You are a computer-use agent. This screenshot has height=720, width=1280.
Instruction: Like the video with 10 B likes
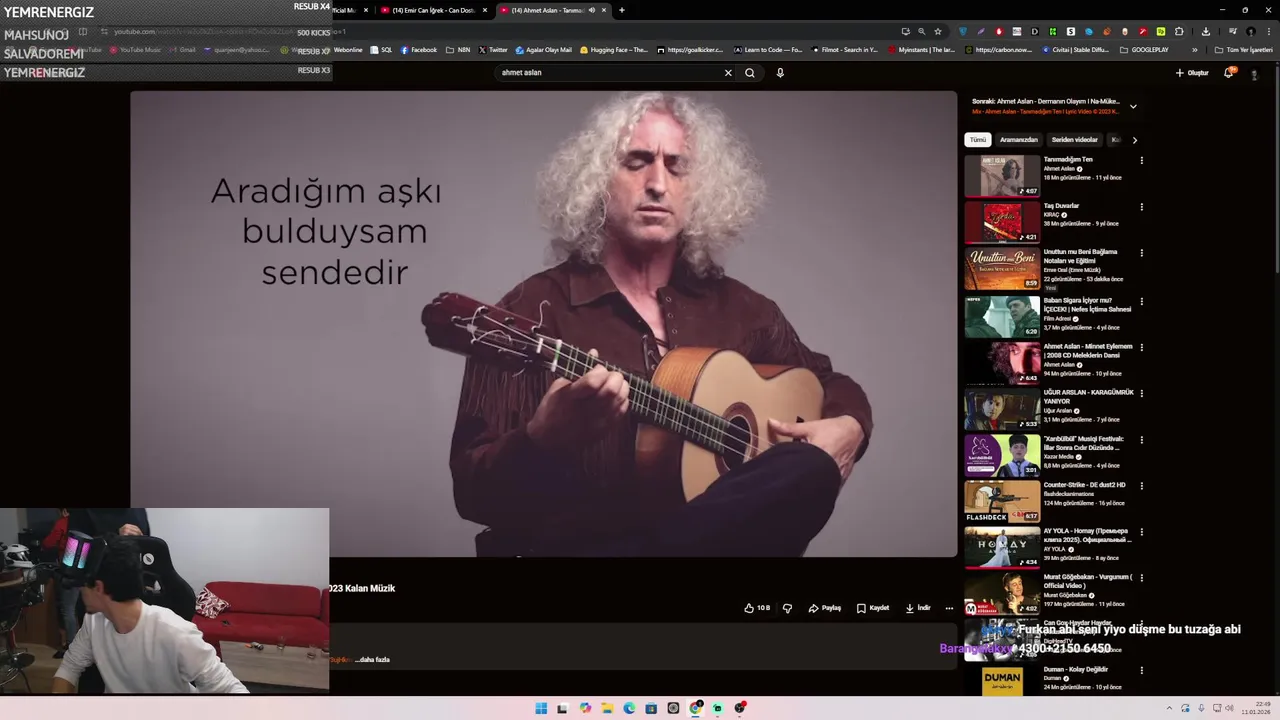click(757, 608)
